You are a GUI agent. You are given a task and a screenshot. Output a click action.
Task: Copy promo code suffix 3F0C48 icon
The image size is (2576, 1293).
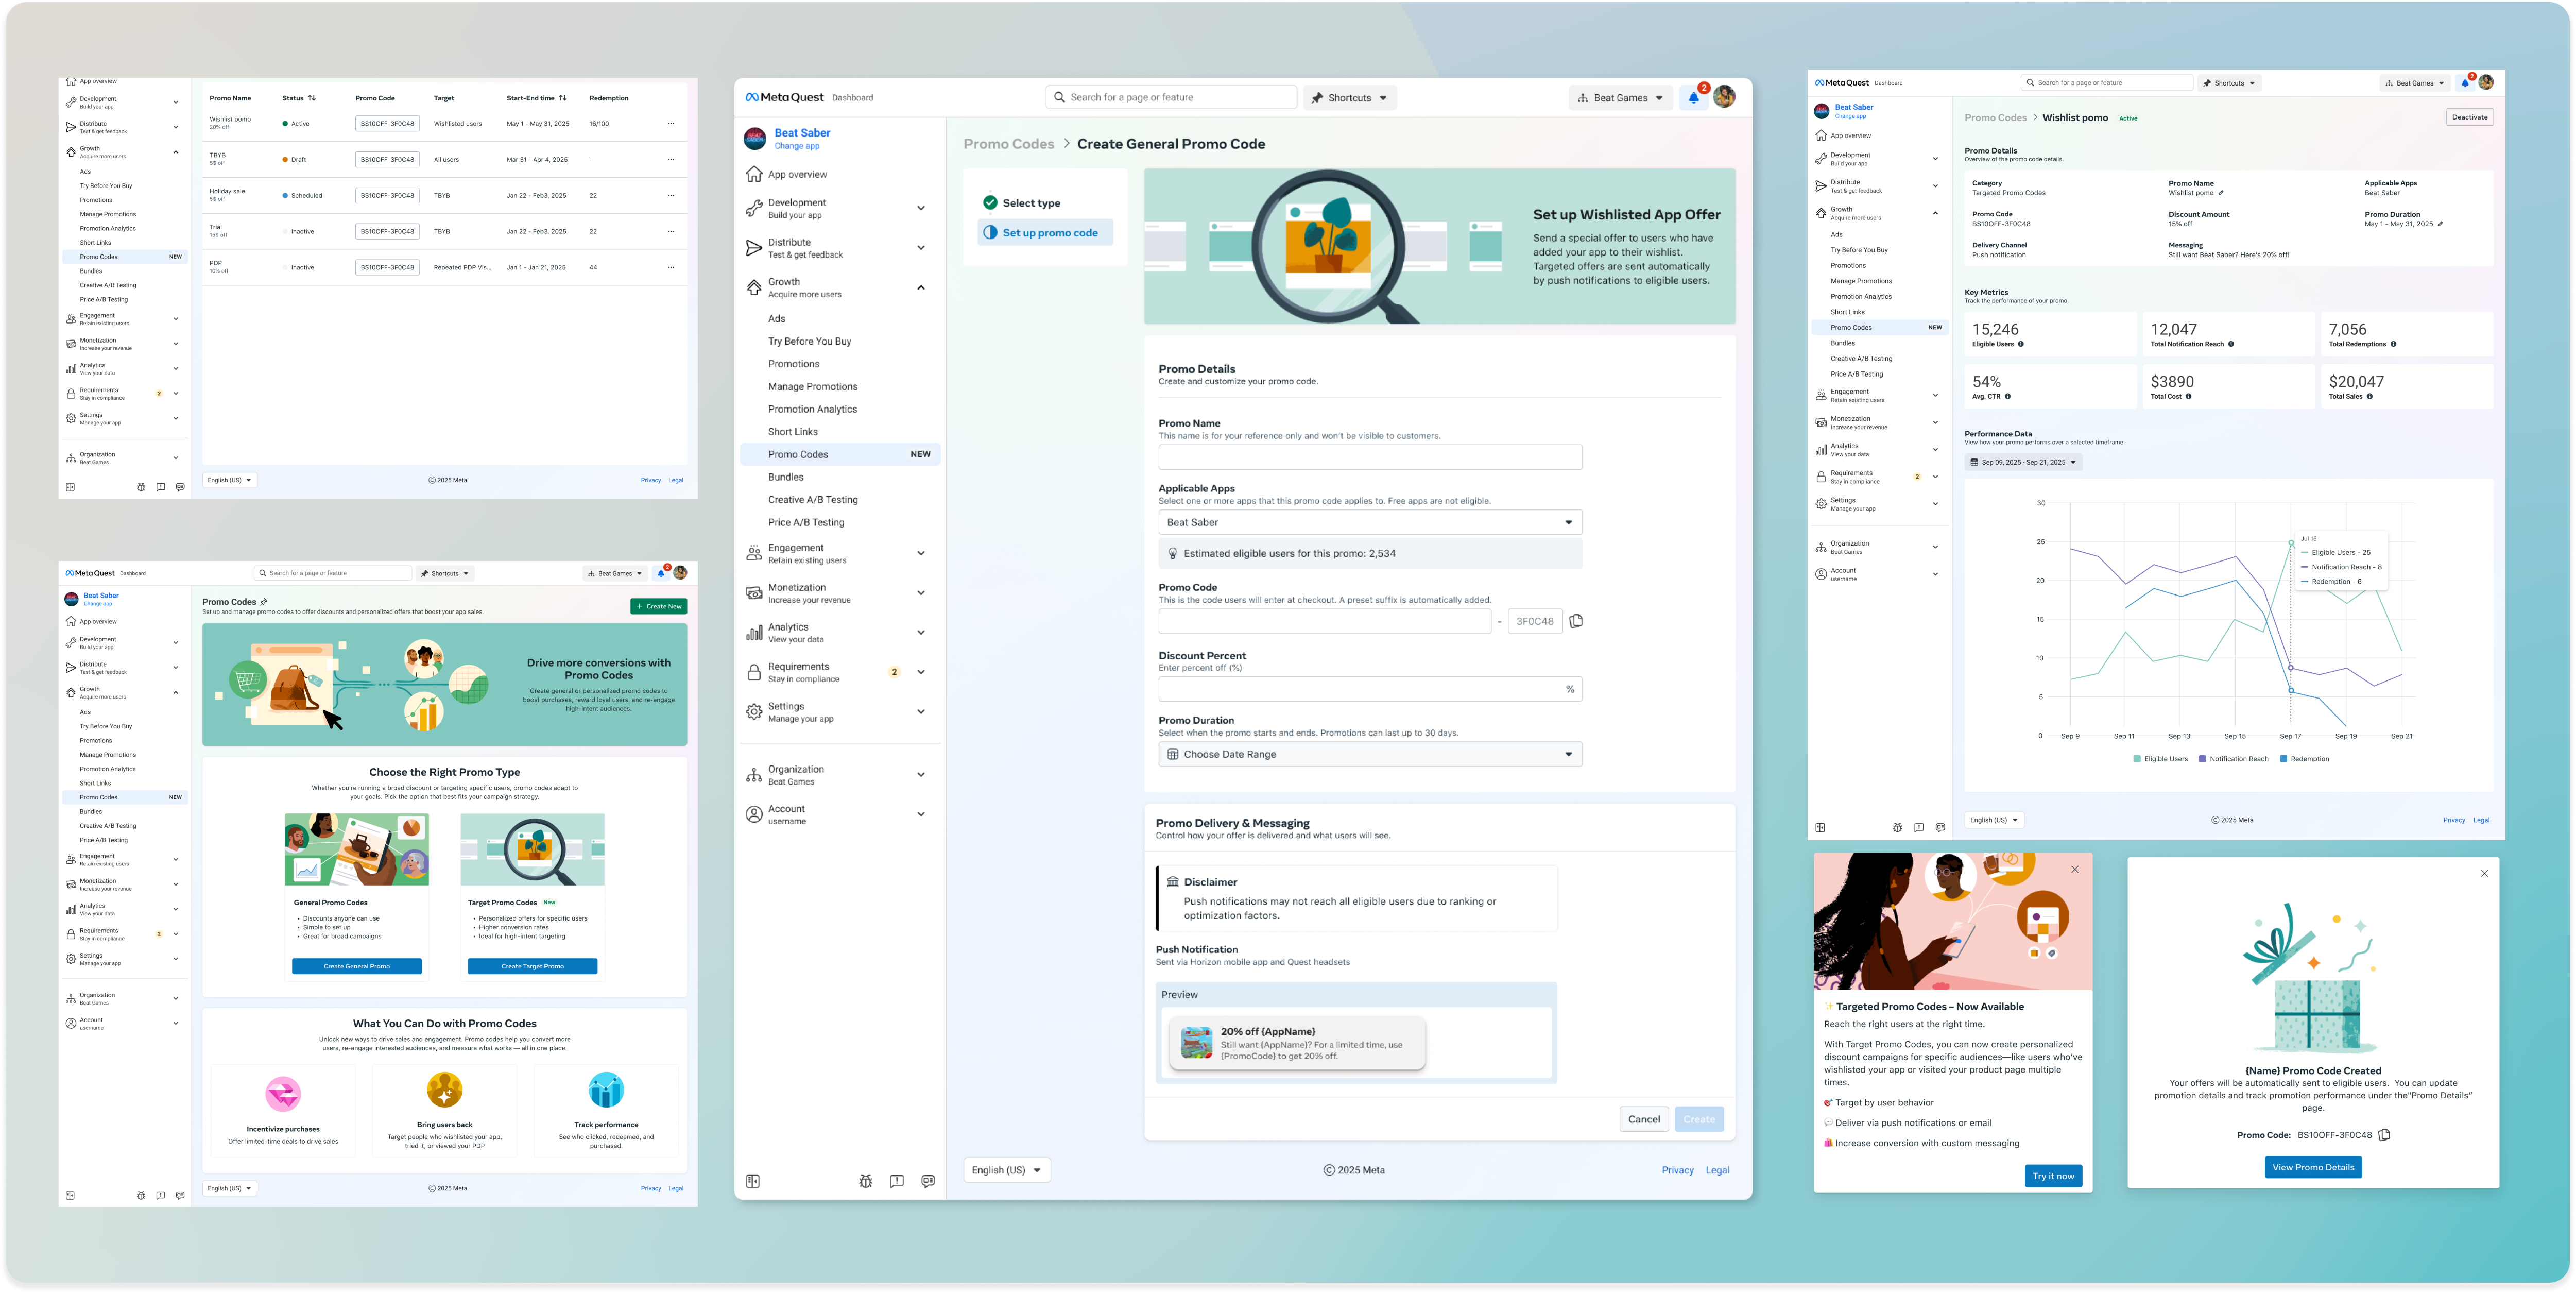(x=1576, y=621)
